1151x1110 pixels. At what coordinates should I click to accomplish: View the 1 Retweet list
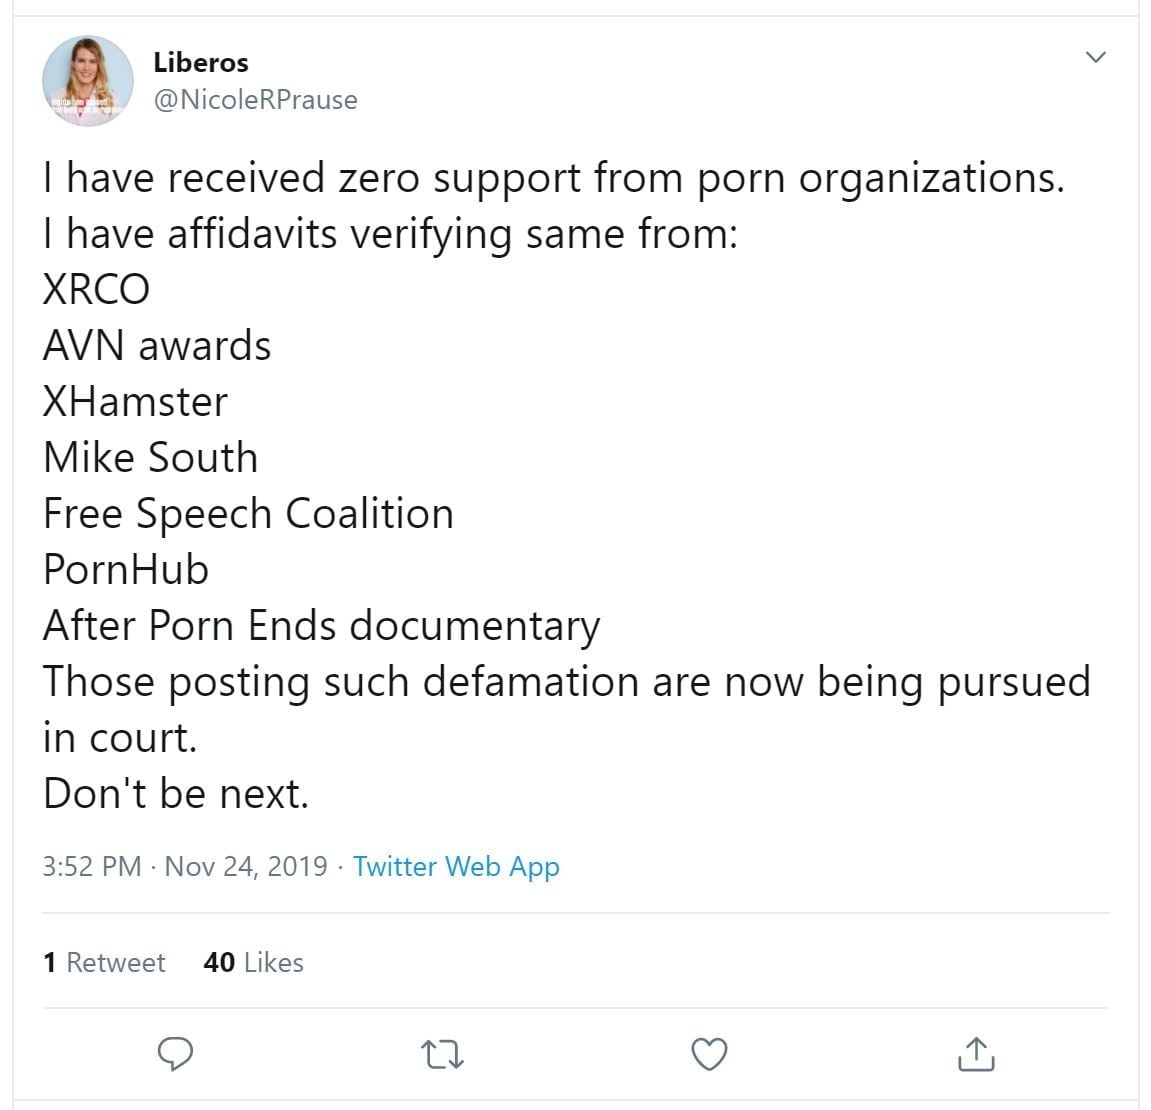tap(104, 962)
